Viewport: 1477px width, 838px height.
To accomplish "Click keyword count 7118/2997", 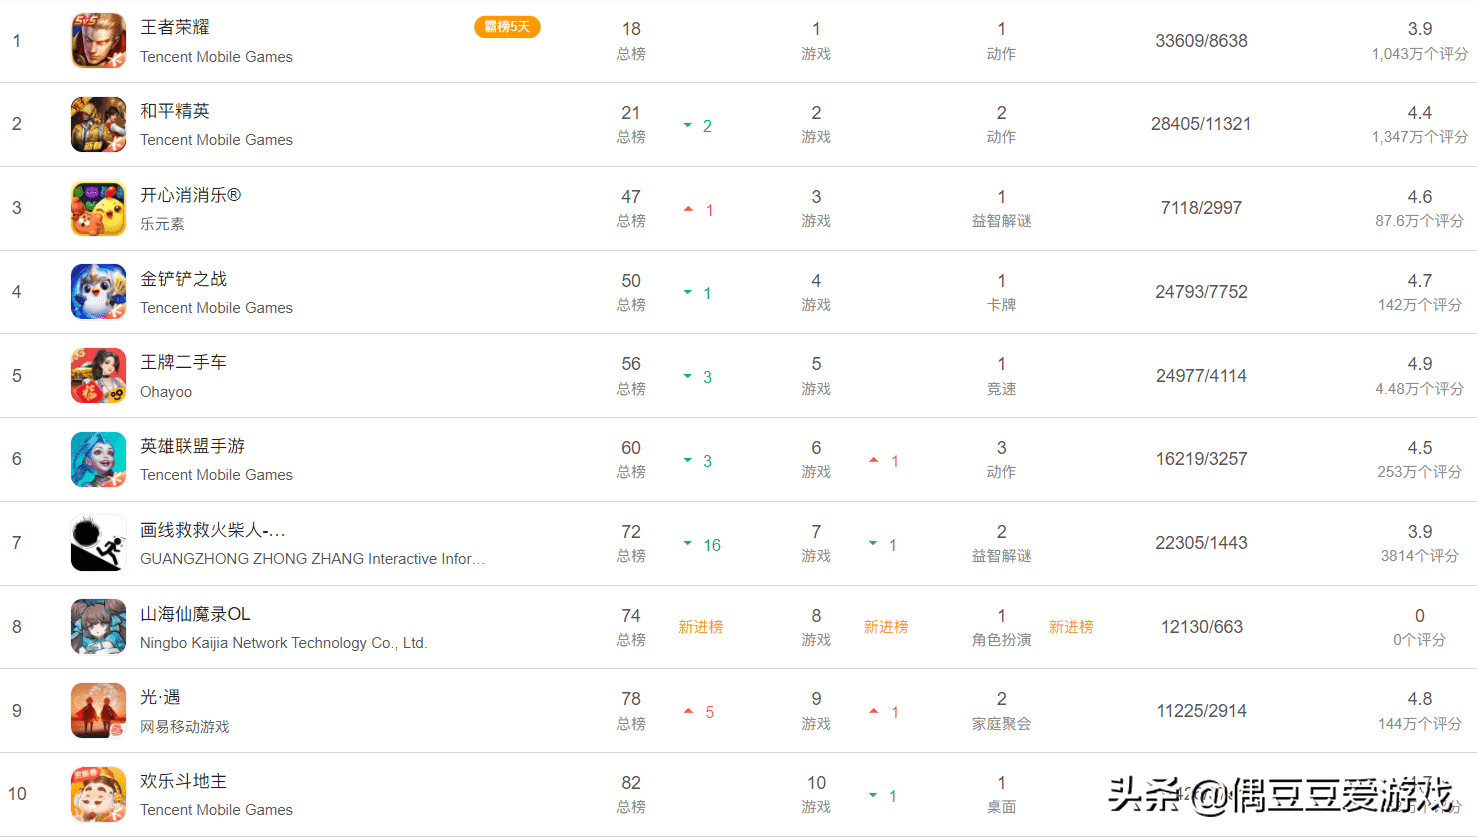I will point(1201,208).
